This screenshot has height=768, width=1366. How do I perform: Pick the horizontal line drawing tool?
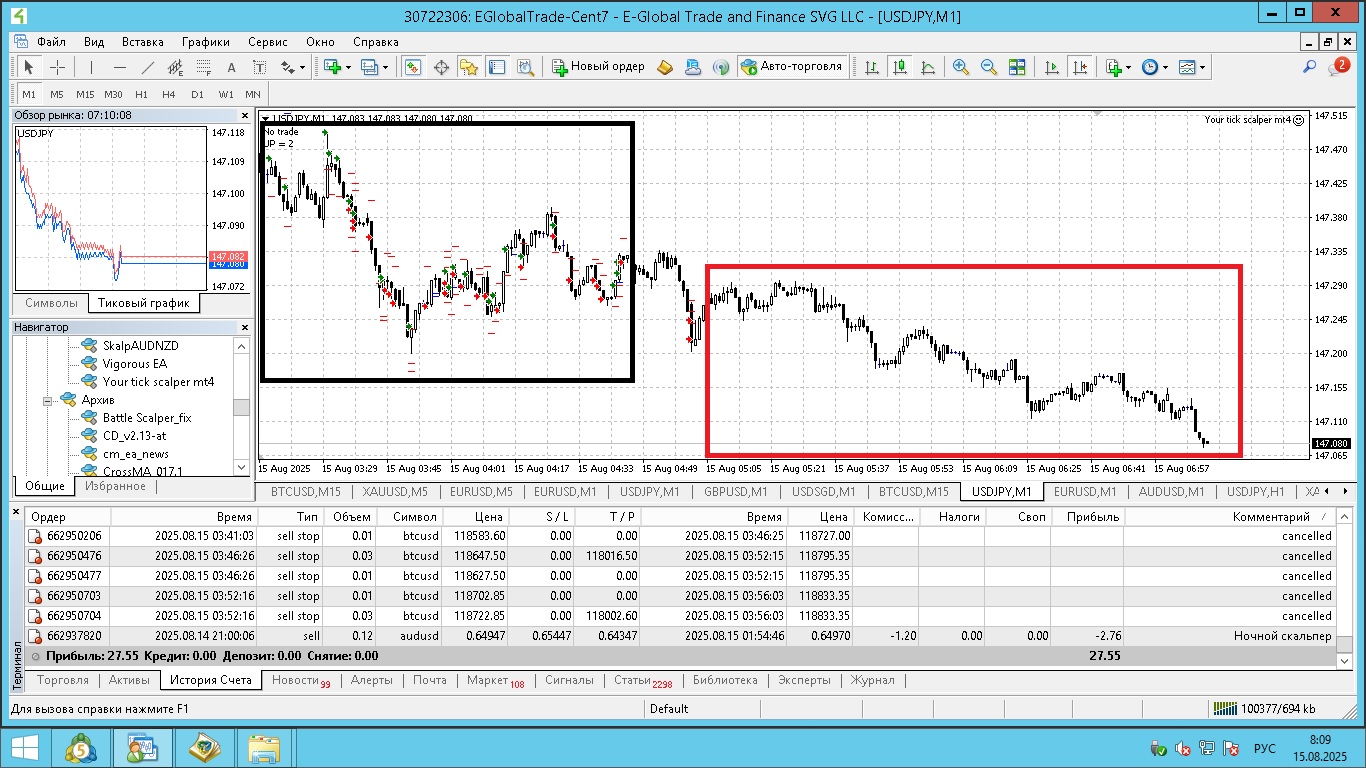point(120,67)
